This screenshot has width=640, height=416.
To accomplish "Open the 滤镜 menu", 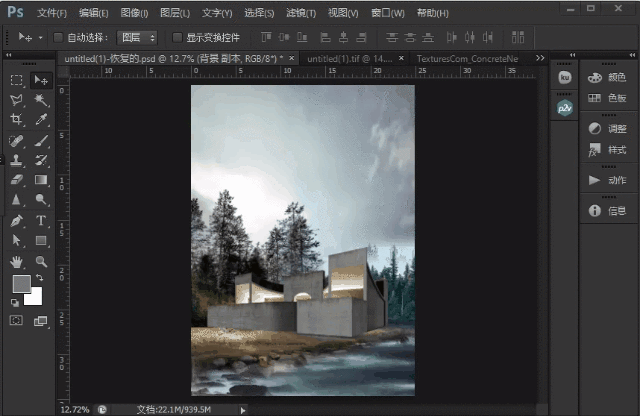I will [301, 13].
